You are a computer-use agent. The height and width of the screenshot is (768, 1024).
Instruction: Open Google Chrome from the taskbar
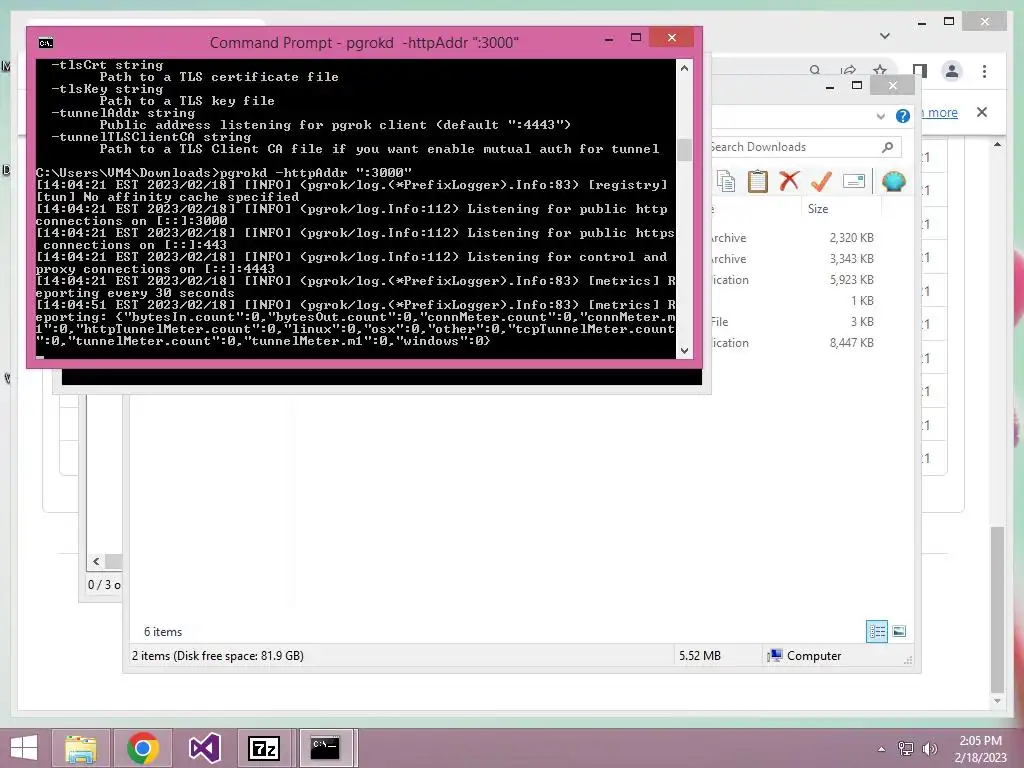tap(142, 748)
